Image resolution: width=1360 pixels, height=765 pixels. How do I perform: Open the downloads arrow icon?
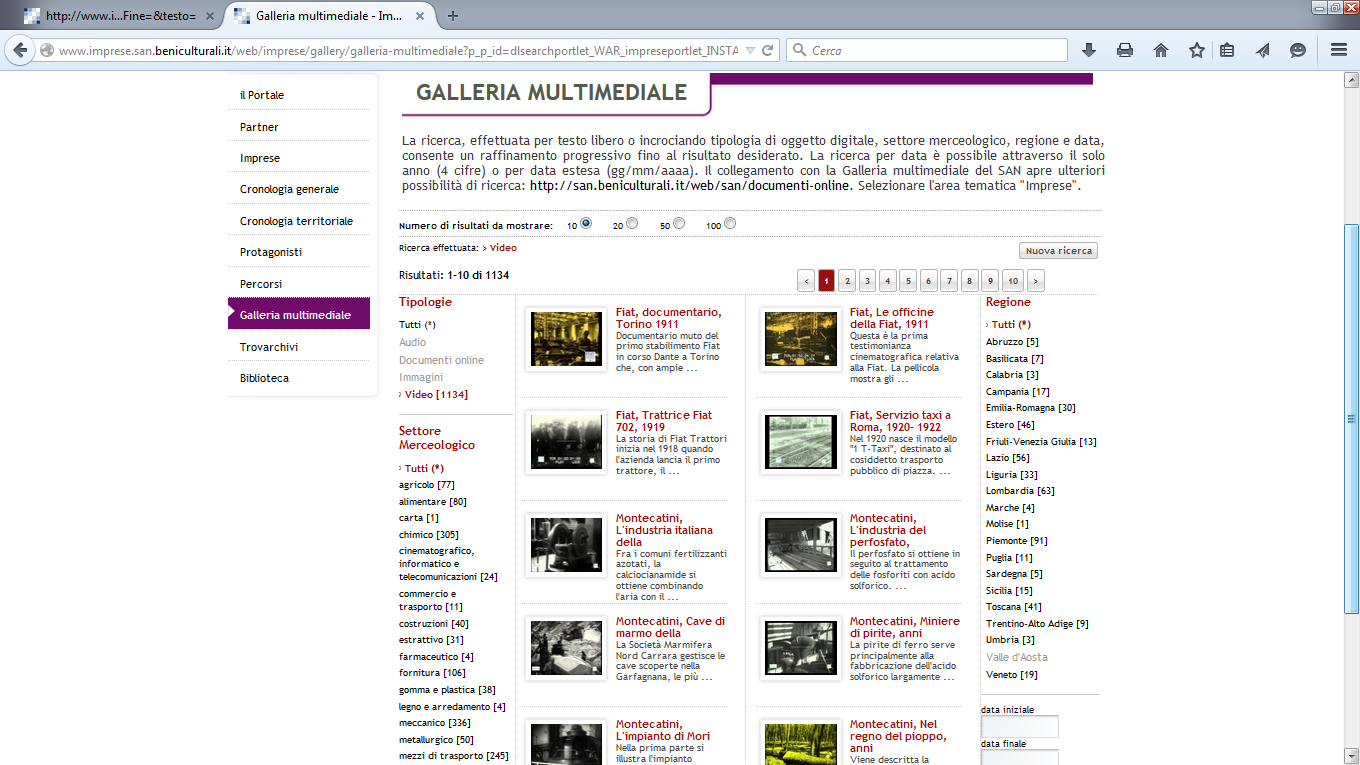click(x=1089, y=50)
